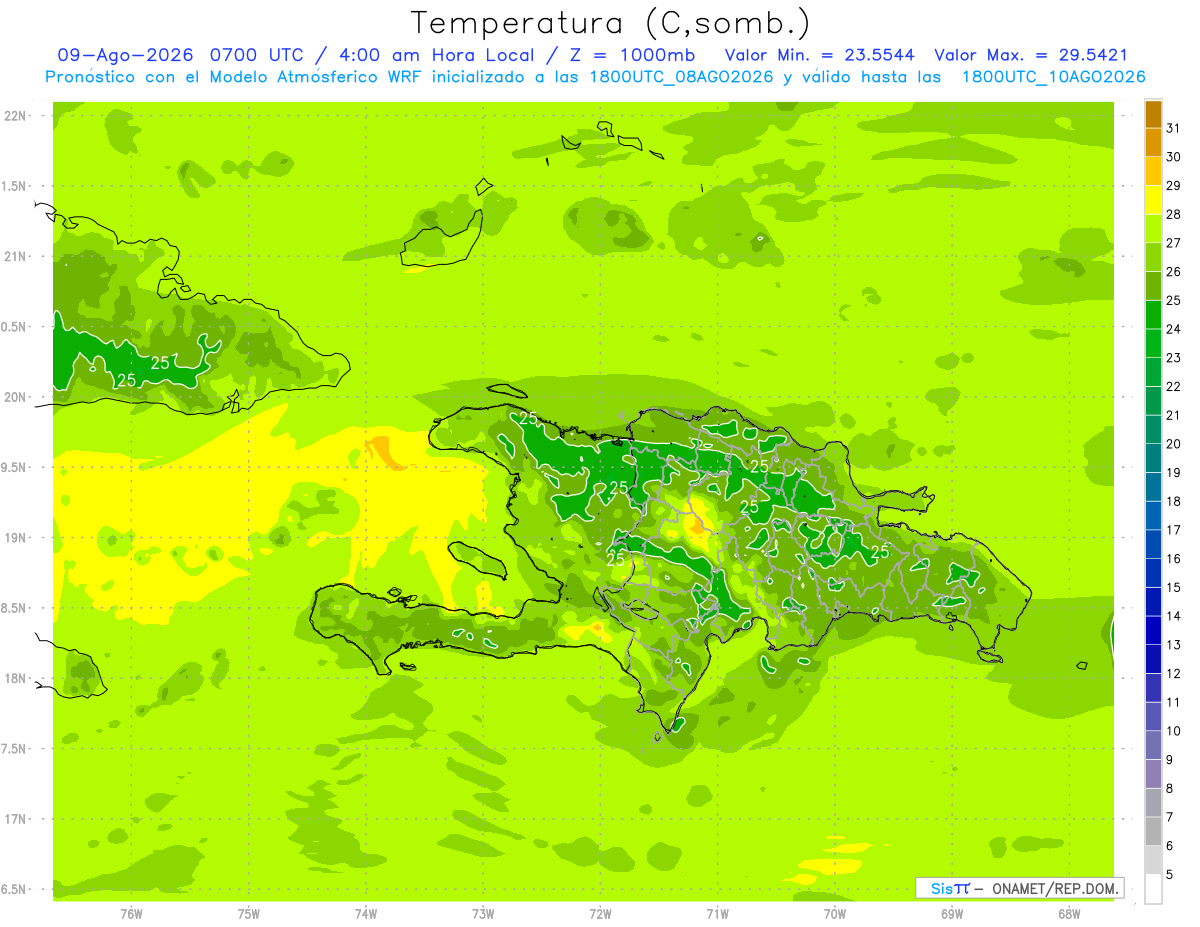Click the '29' color bar label
Viewport: 1200px width, 927px height.
click(1173, 186)
